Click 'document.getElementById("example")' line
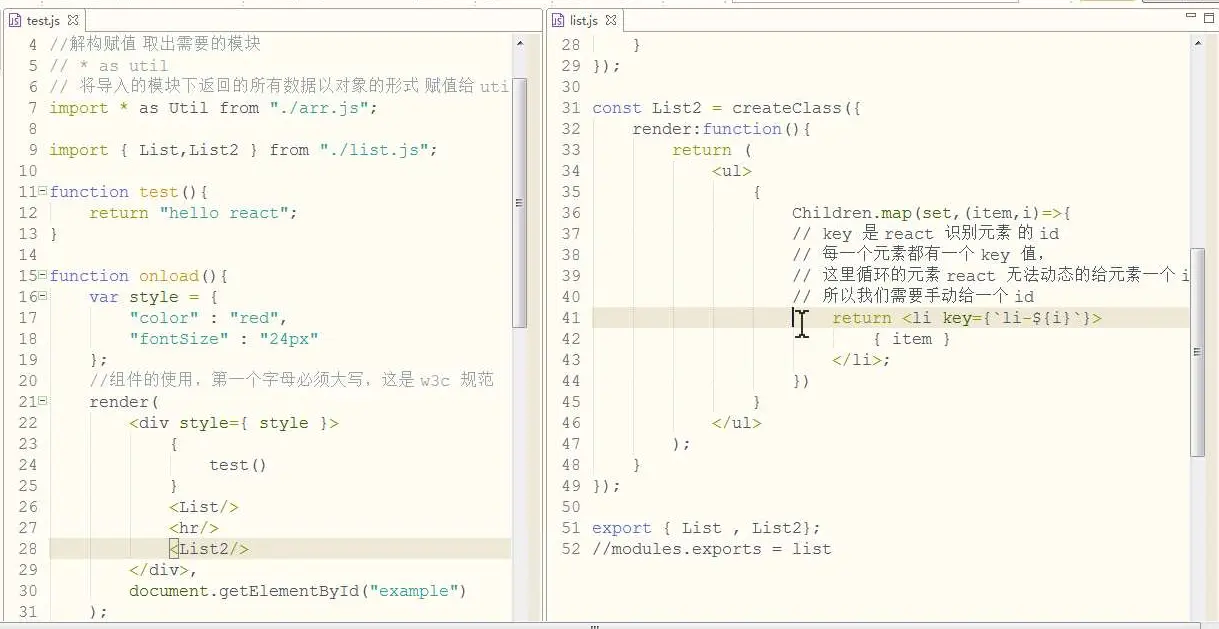This screenshot has height=629, width=1219. coord(298,591)
